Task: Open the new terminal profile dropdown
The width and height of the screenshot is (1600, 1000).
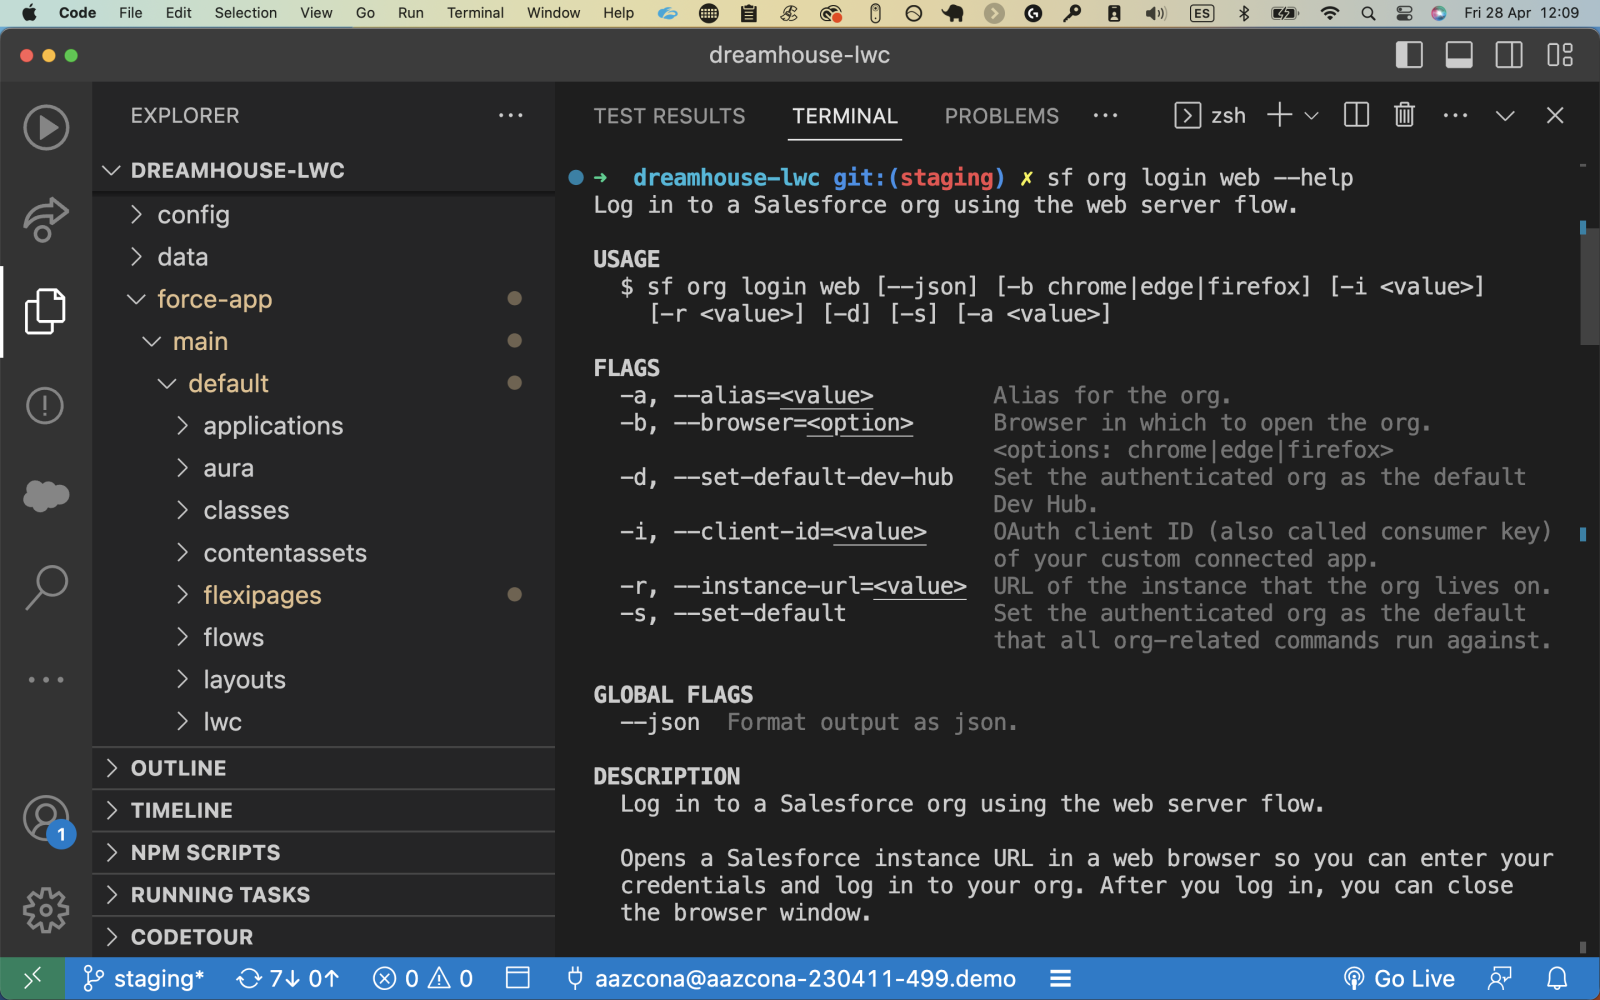Action: pyautogui.click(x=1311, y=116)
